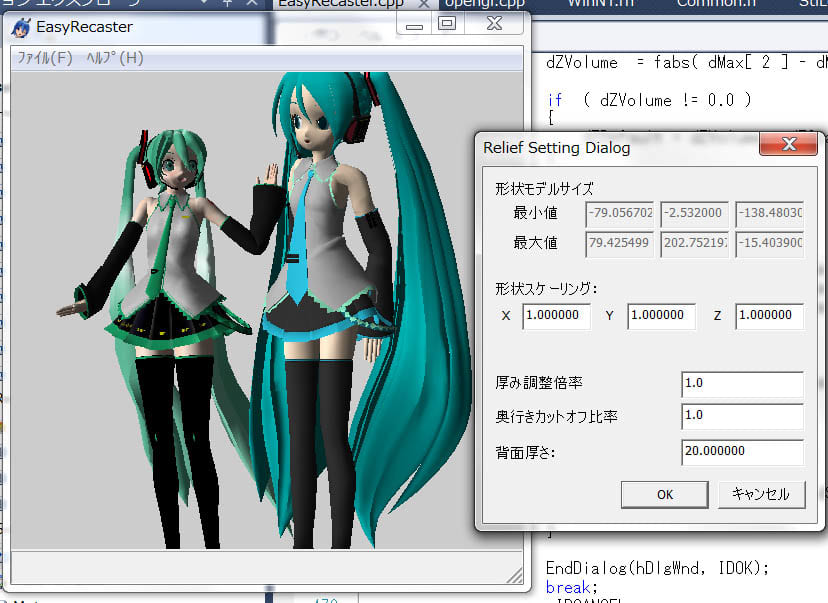Click maximum value field 202.75219
Image resolution: width=828 pixels, height=603 pixels.
coord(694,244)
